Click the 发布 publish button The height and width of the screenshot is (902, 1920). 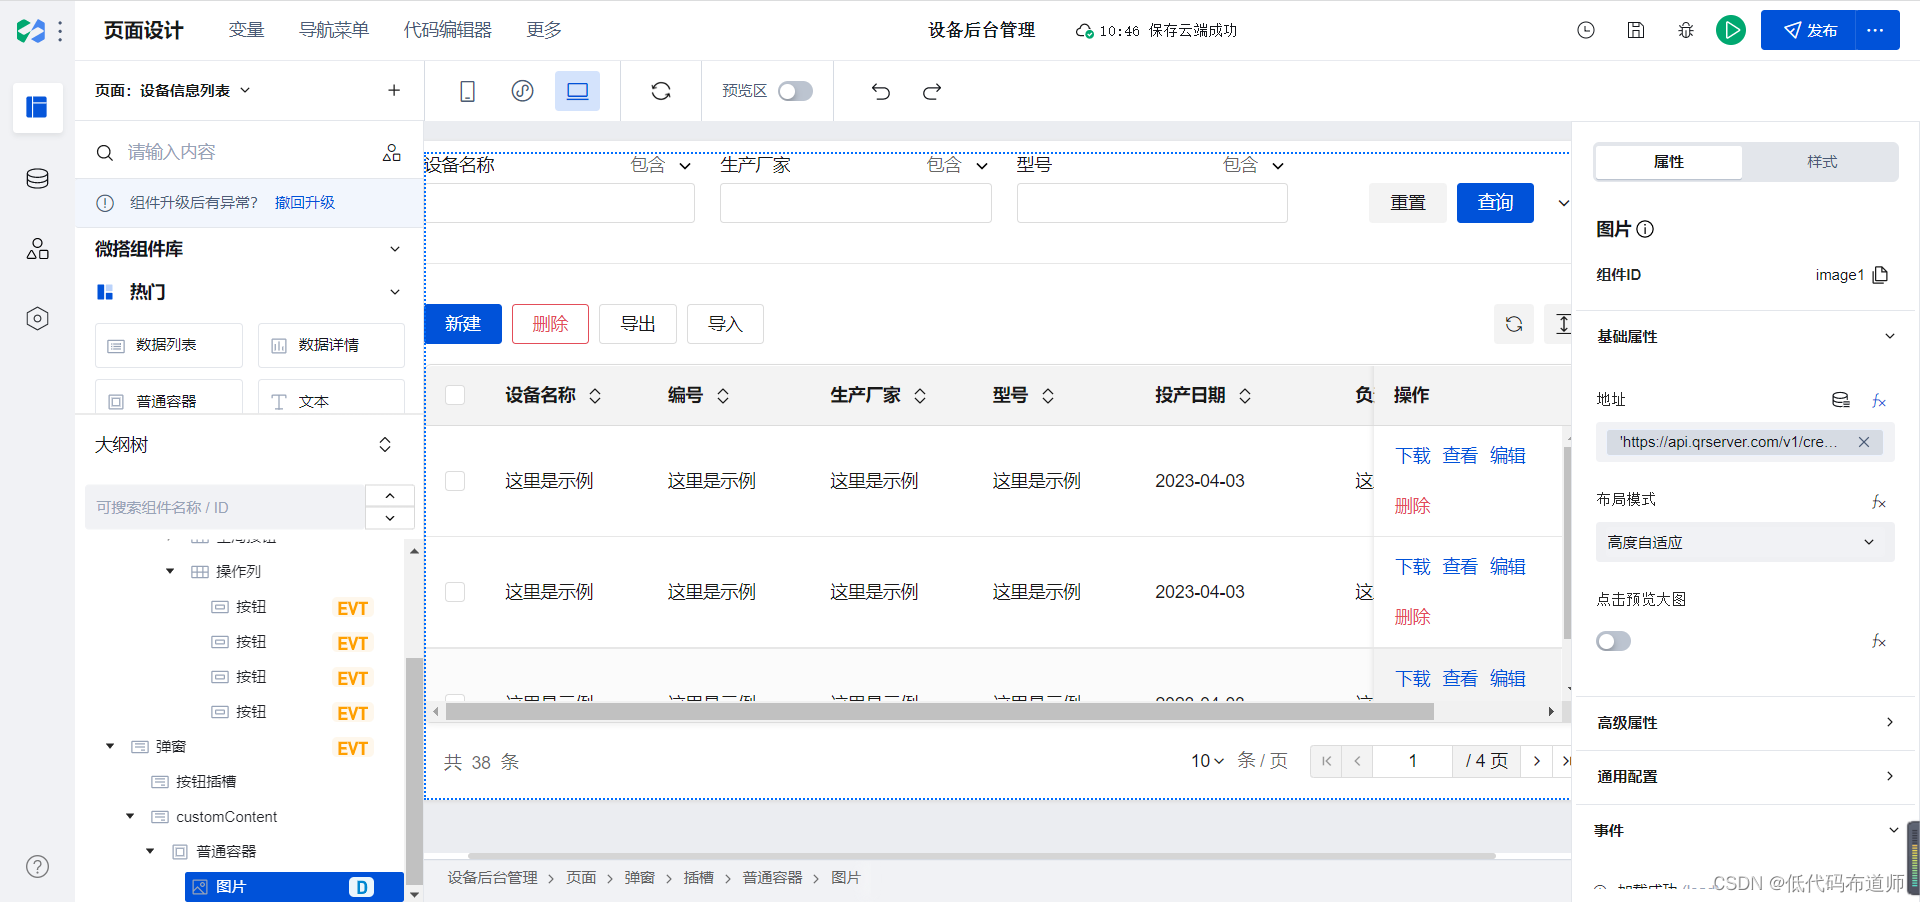pos(1809,30)
